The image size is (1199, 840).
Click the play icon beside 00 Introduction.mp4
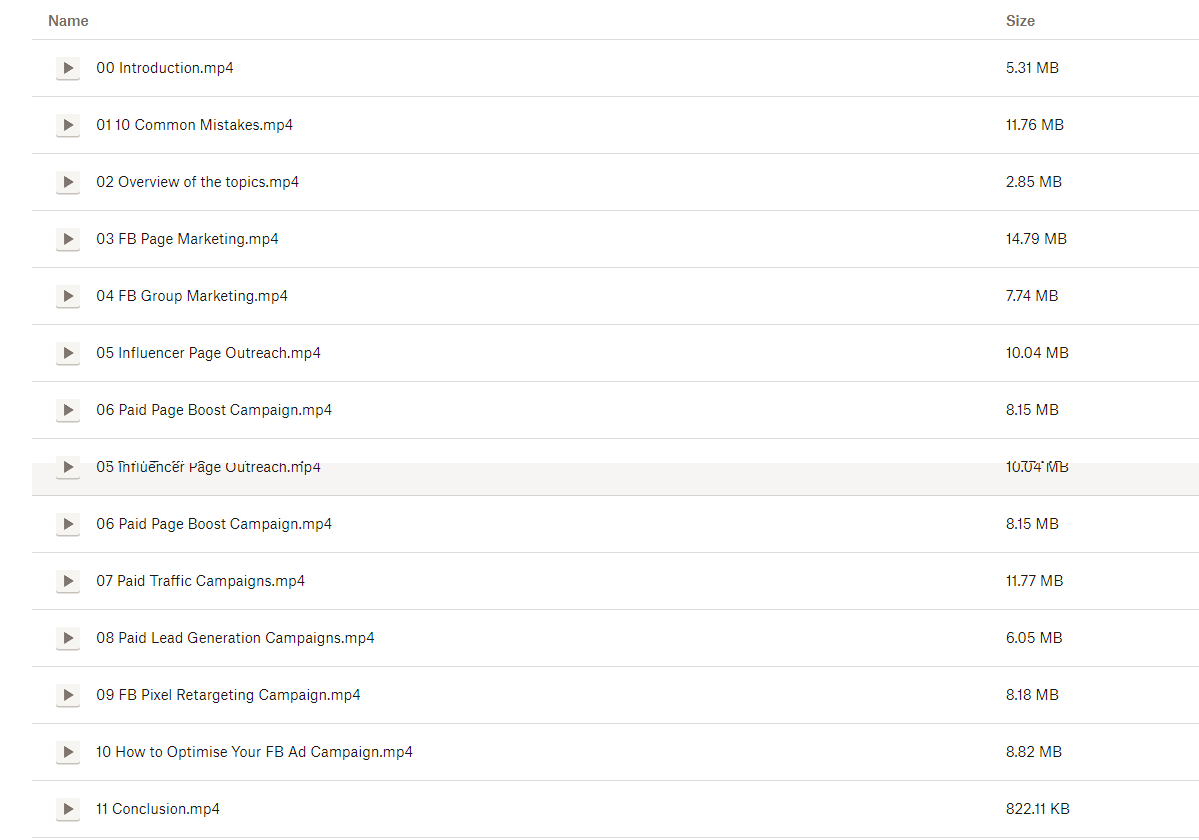tap(68, 68)
